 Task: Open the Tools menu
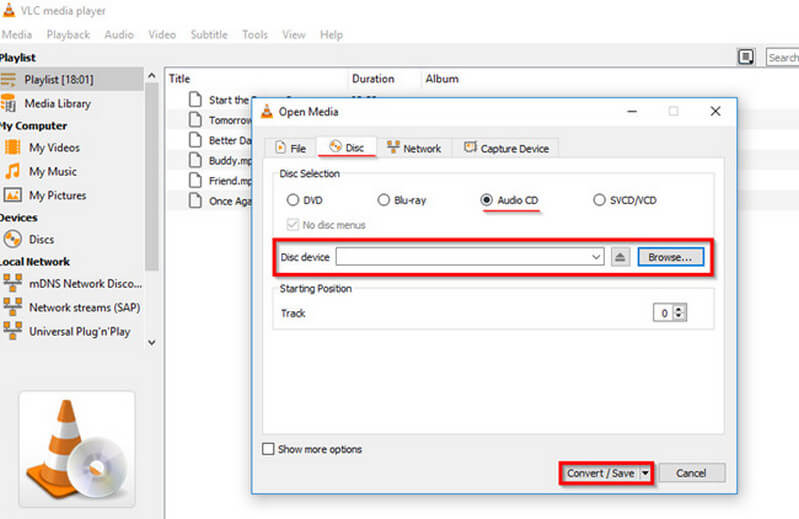255,35
